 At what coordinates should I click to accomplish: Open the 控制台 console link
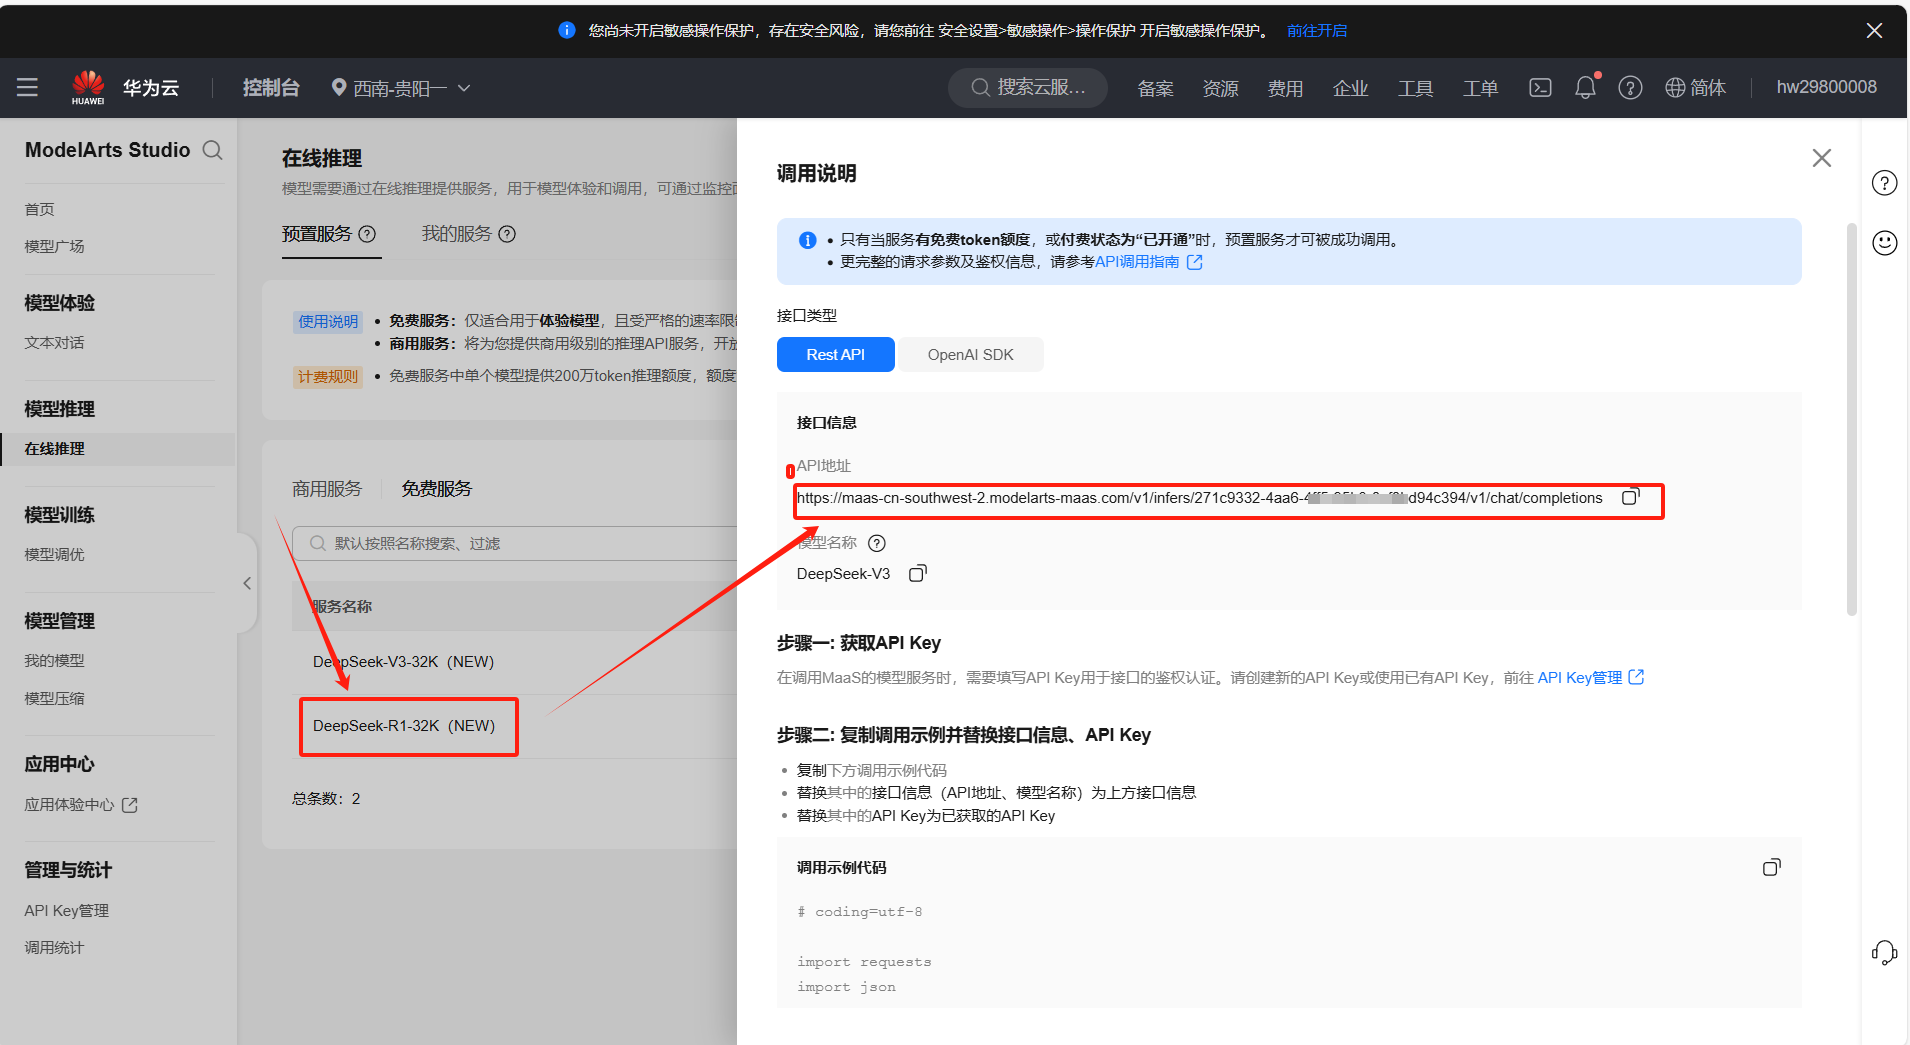click(x=271, y=88)
